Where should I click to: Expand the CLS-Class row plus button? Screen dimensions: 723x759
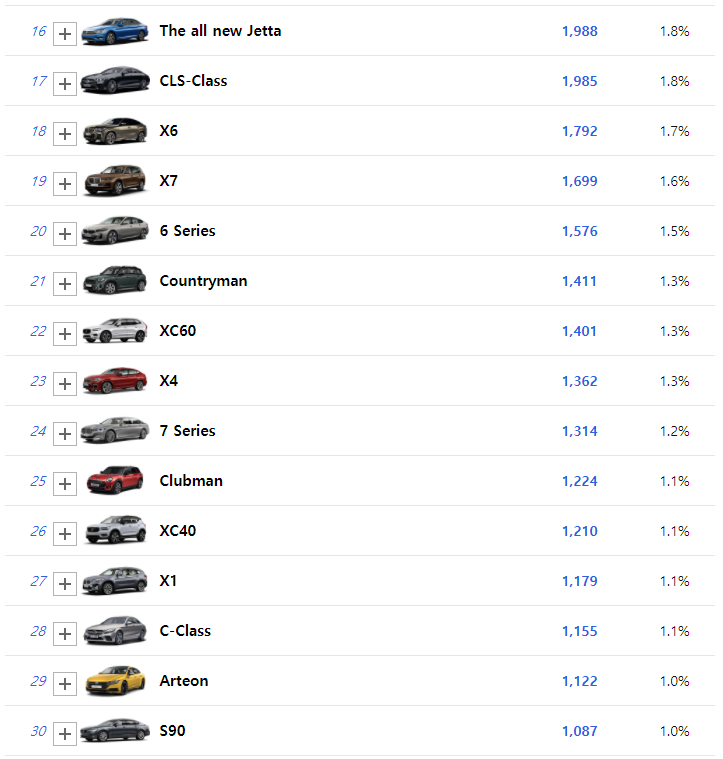click(x=65, y=84)
